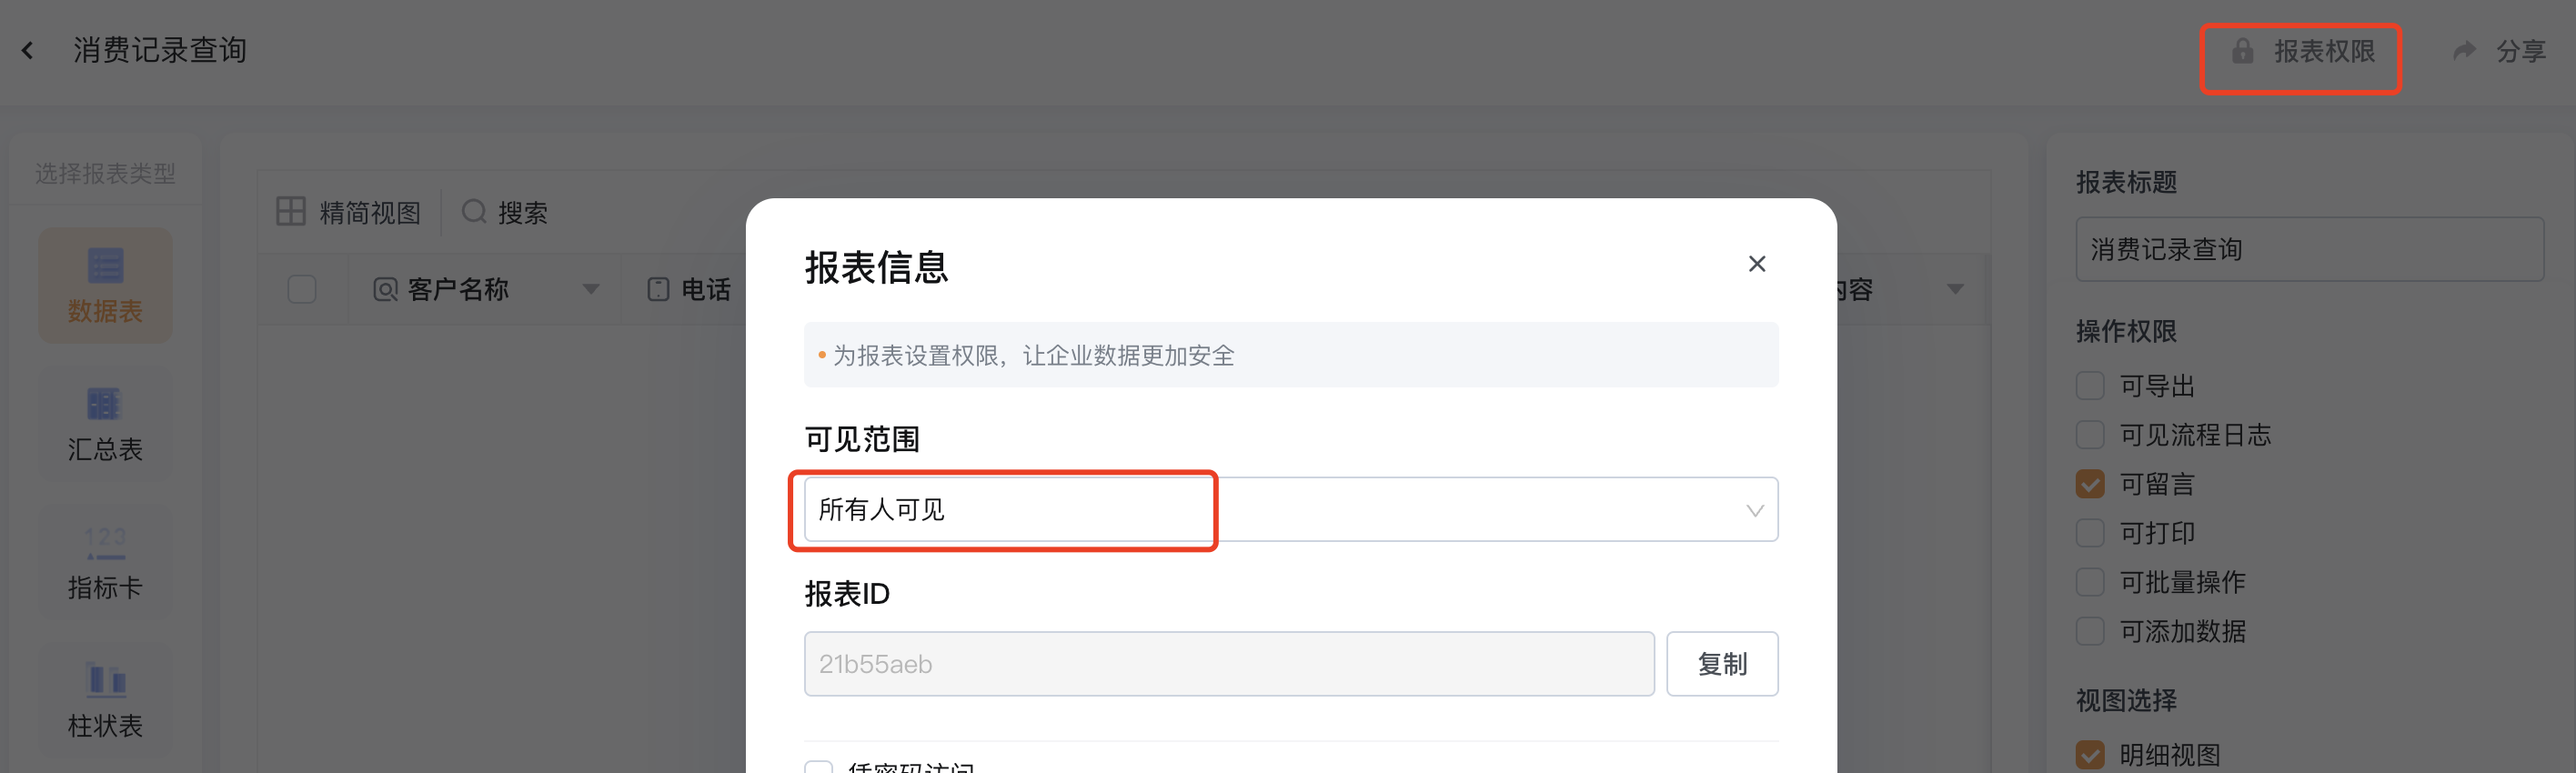Open the 精简视图 grid view icon
2576x773 pixels.
290,212
